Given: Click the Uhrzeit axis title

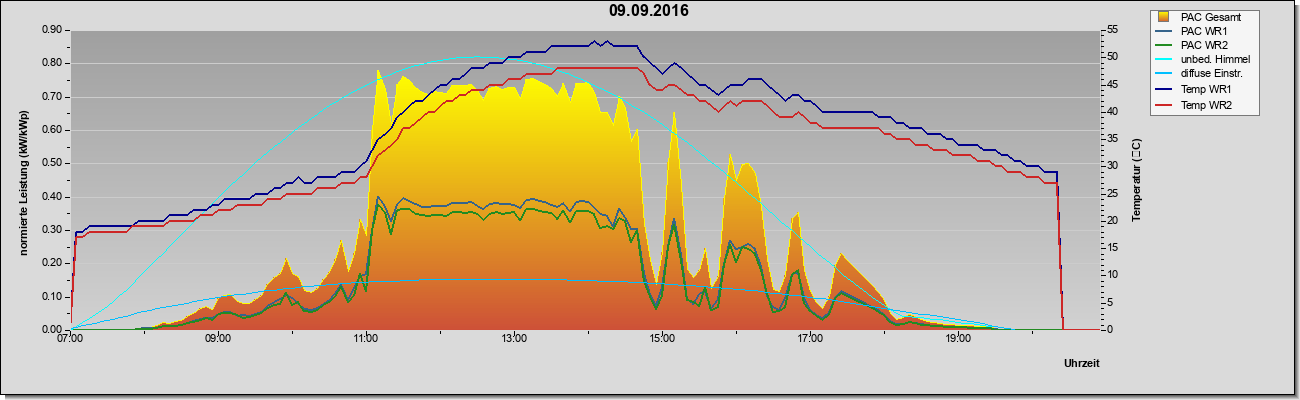Looking at the screenshot, I should click(1081, 364).
